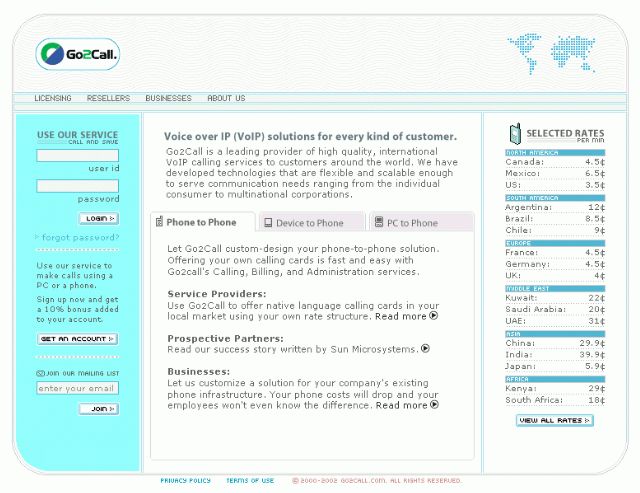The width and height of the screenshot is (640, 493).
Task: Click the France rate row
Action: coord(555,253)
